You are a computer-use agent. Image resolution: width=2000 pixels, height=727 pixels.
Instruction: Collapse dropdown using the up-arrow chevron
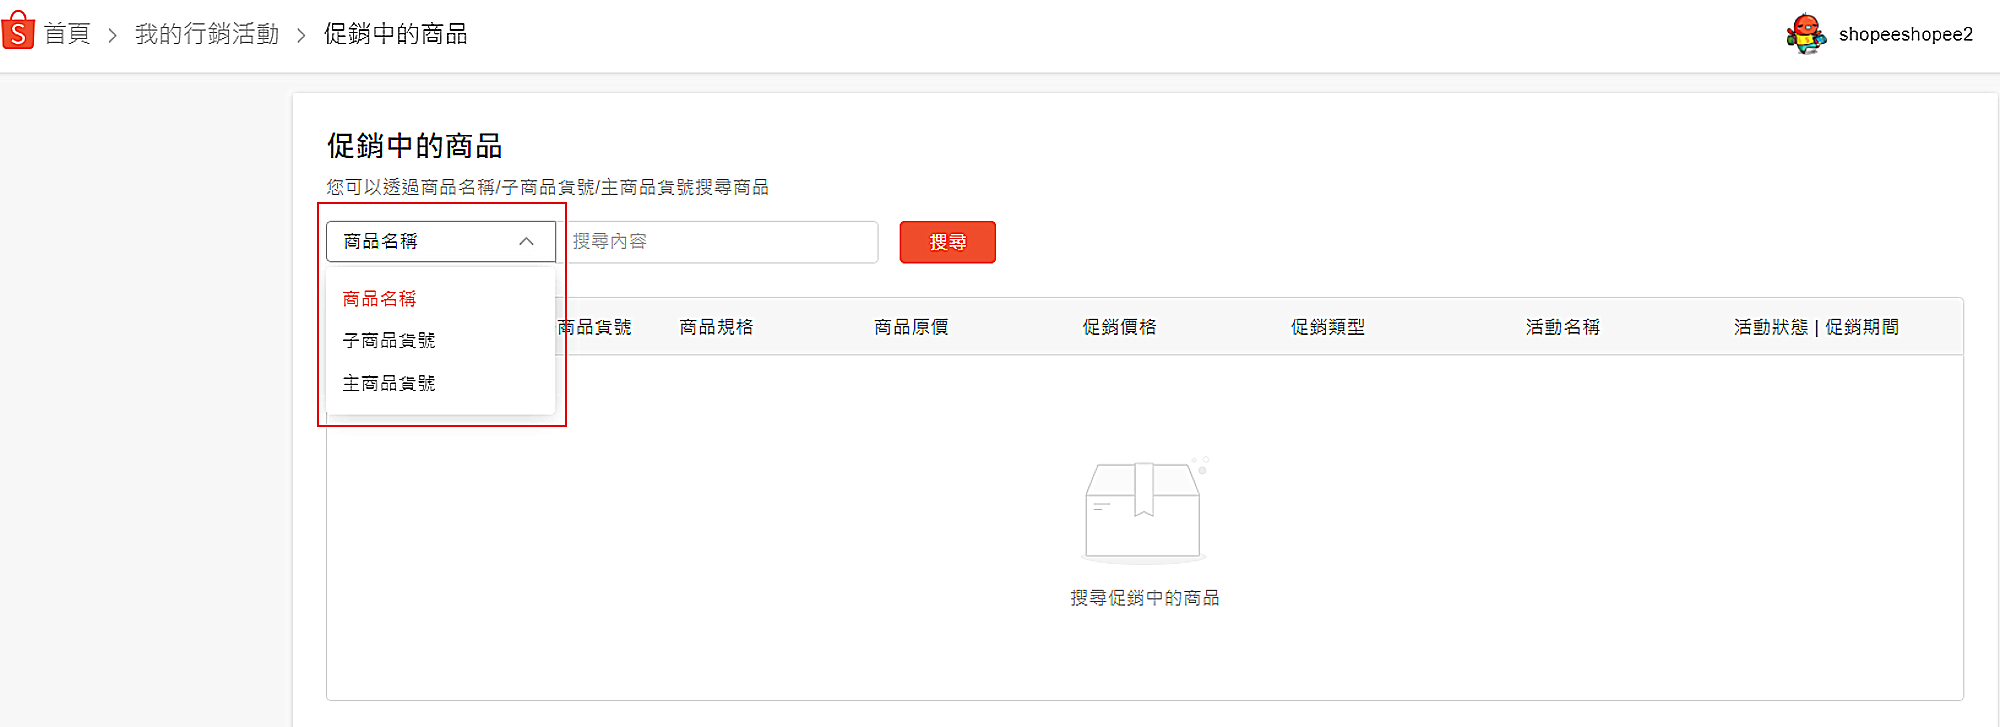pyautogui.click(x=526, y=242)
